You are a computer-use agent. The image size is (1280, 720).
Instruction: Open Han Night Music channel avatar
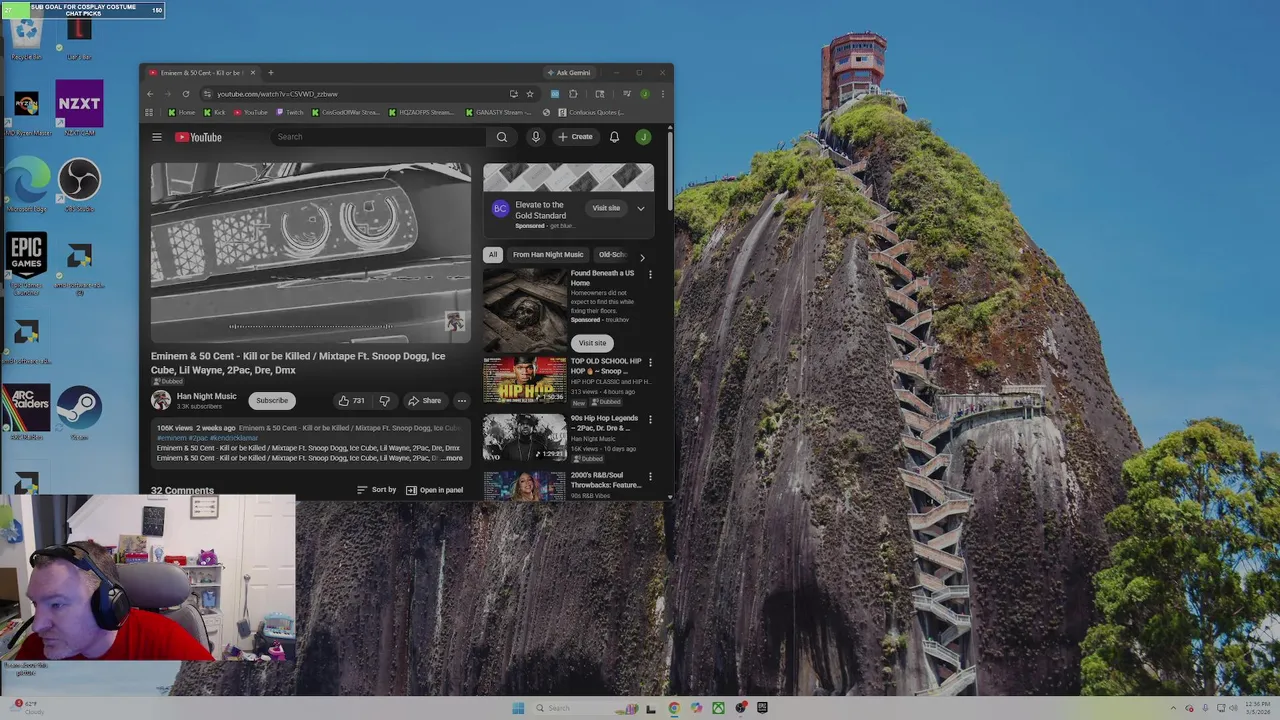click(161, 400)
